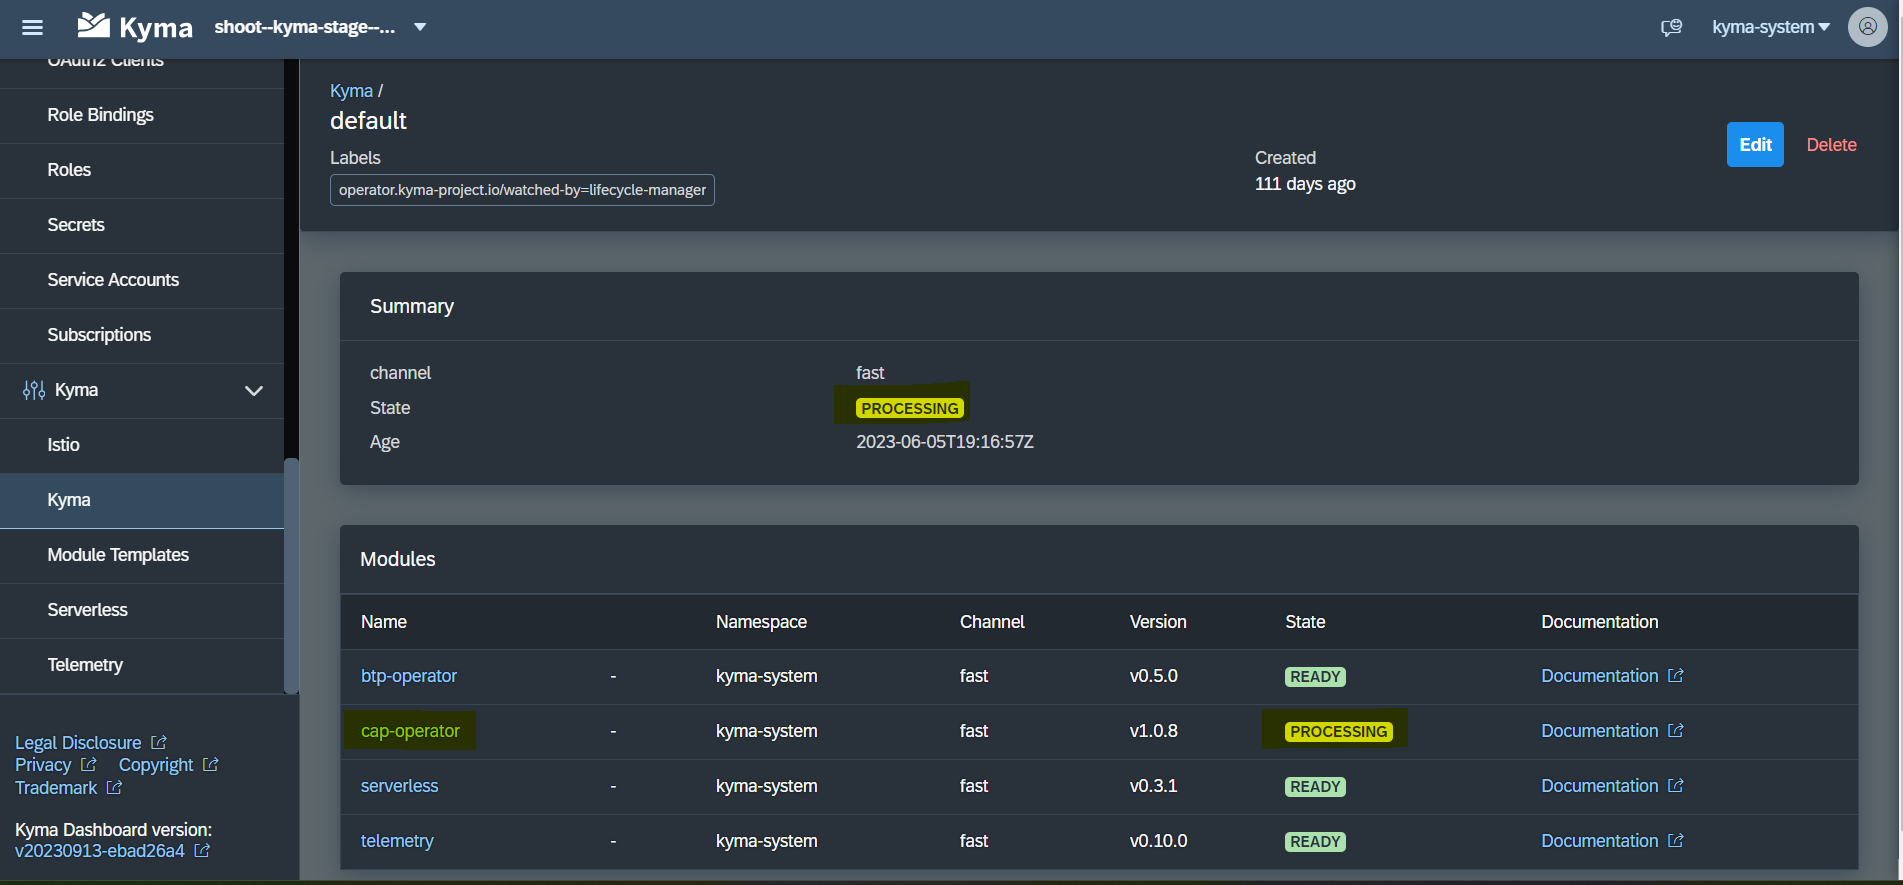Image resolution: width=1903 pixels, height=885 pixels.
Task: Go to Kyma breadcrumb link
Action: [351, 91]
